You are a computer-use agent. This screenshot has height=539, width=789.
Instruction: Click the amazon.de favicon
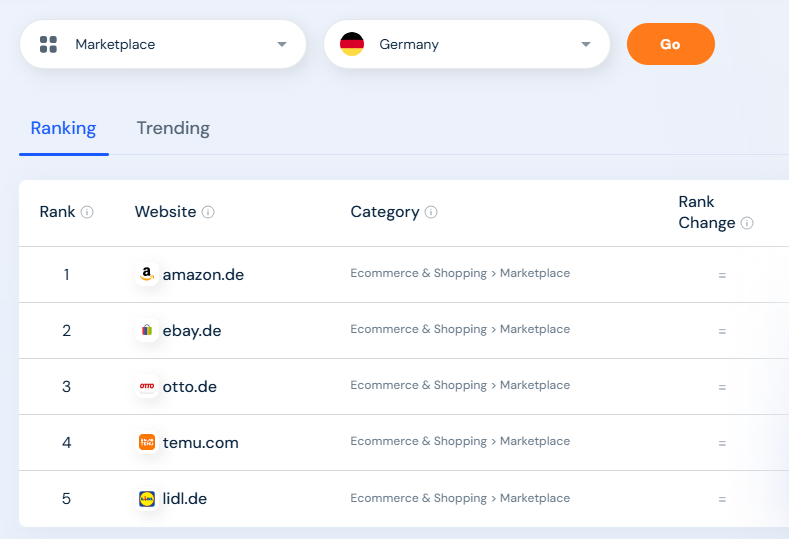147,274
